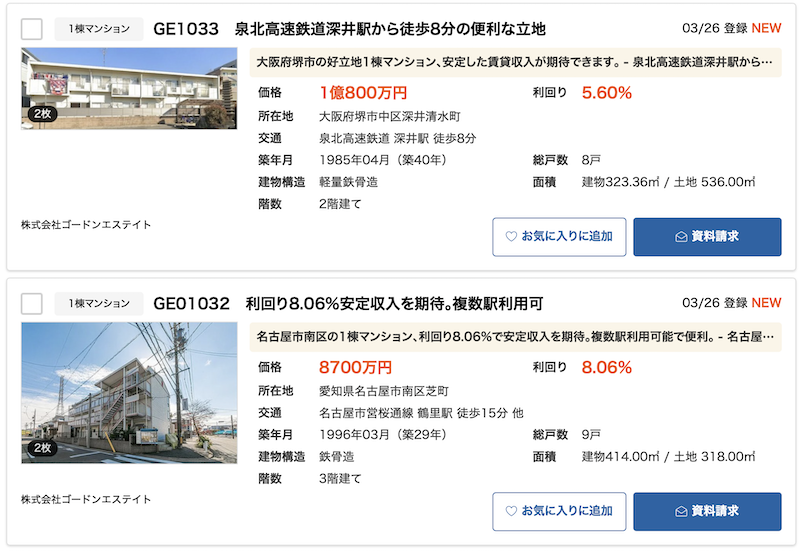
Task: Add GE01032 to favorites with お気に入りに追加
Action: pos(559,511)
